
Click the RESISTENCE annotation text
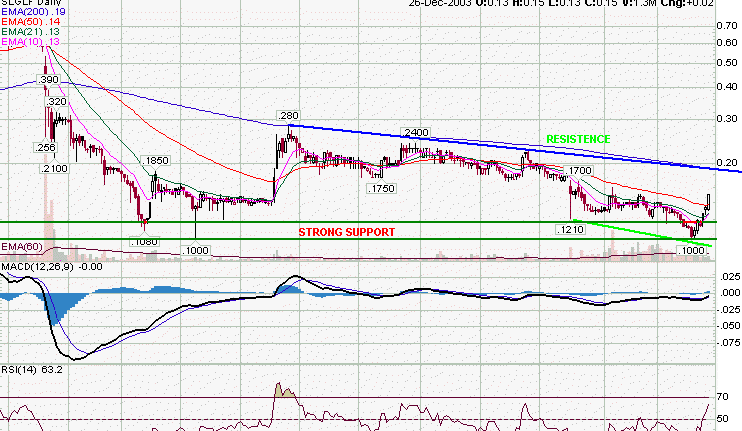pyautogui.click(x=578, y=139)
